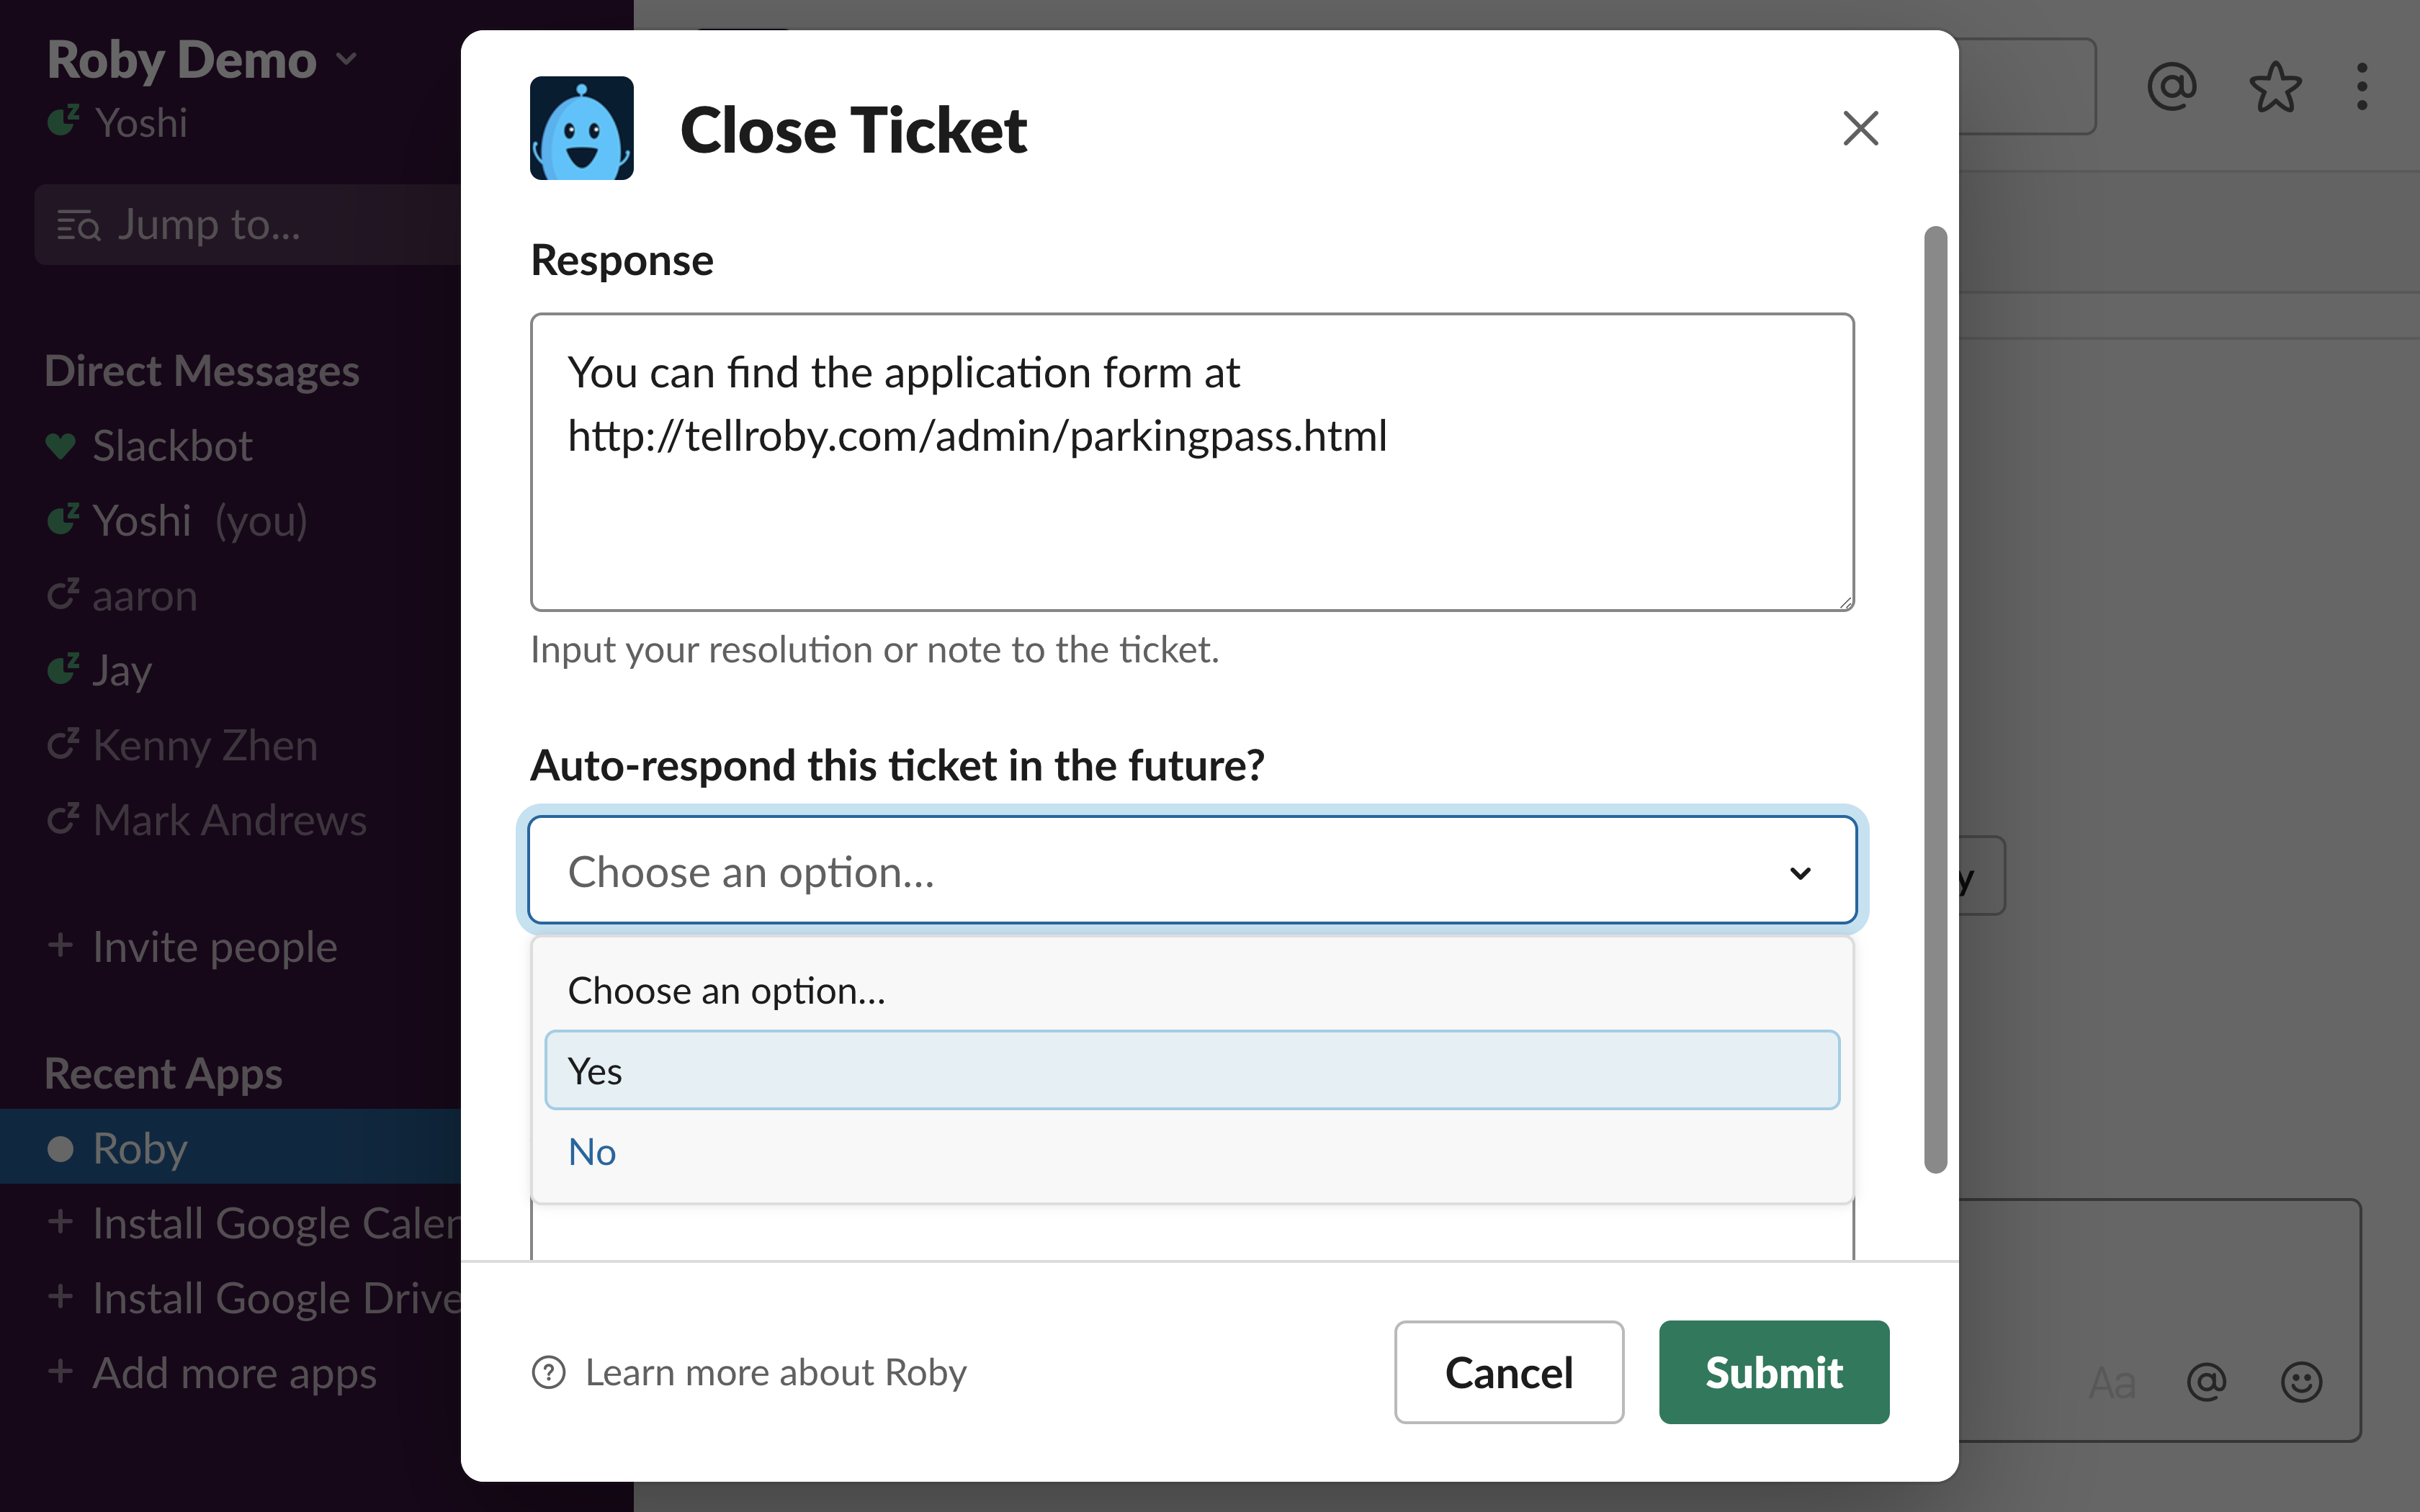Click the Jump to search icon
The width and height of the screenshot is (2420, 1512).
pyautogui.click(x=78, y=225)
